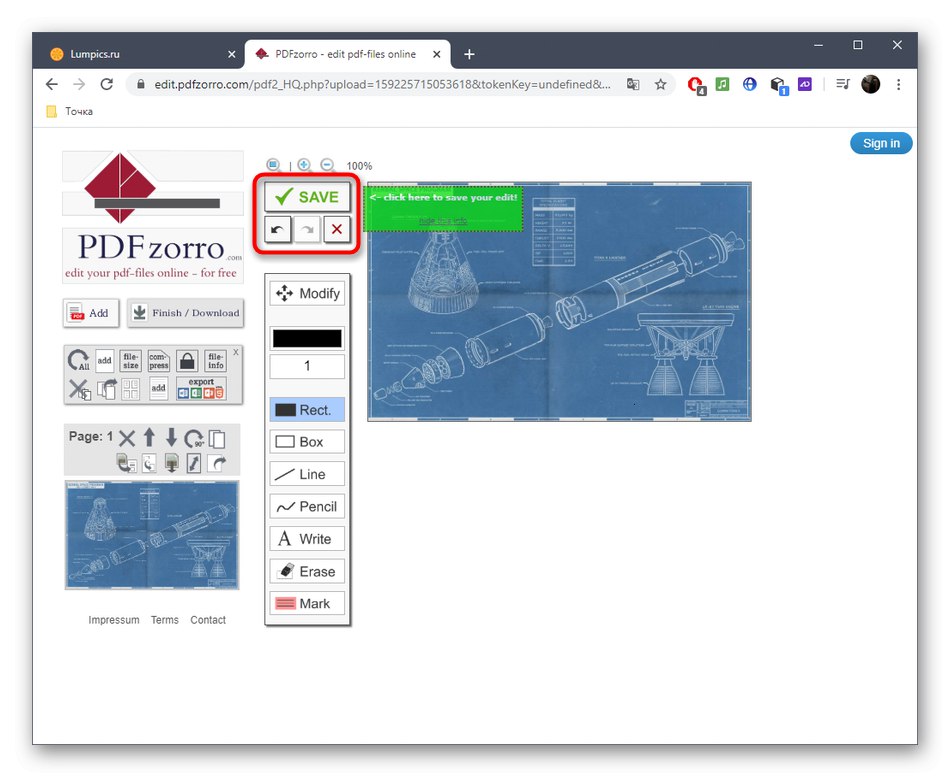Undo the last edit
Viewport: 950px width, 777px height.
coord(277,229)
